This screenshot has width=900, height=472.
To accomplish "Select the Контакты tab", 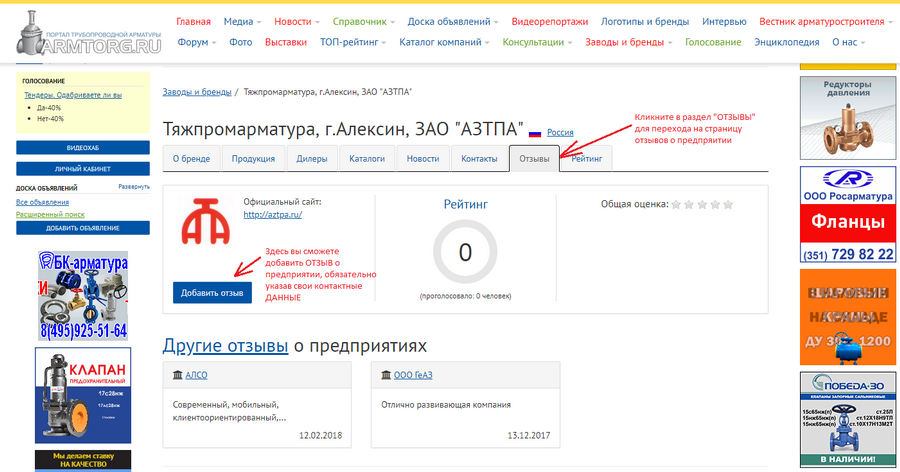I will (x=479, y=158).
